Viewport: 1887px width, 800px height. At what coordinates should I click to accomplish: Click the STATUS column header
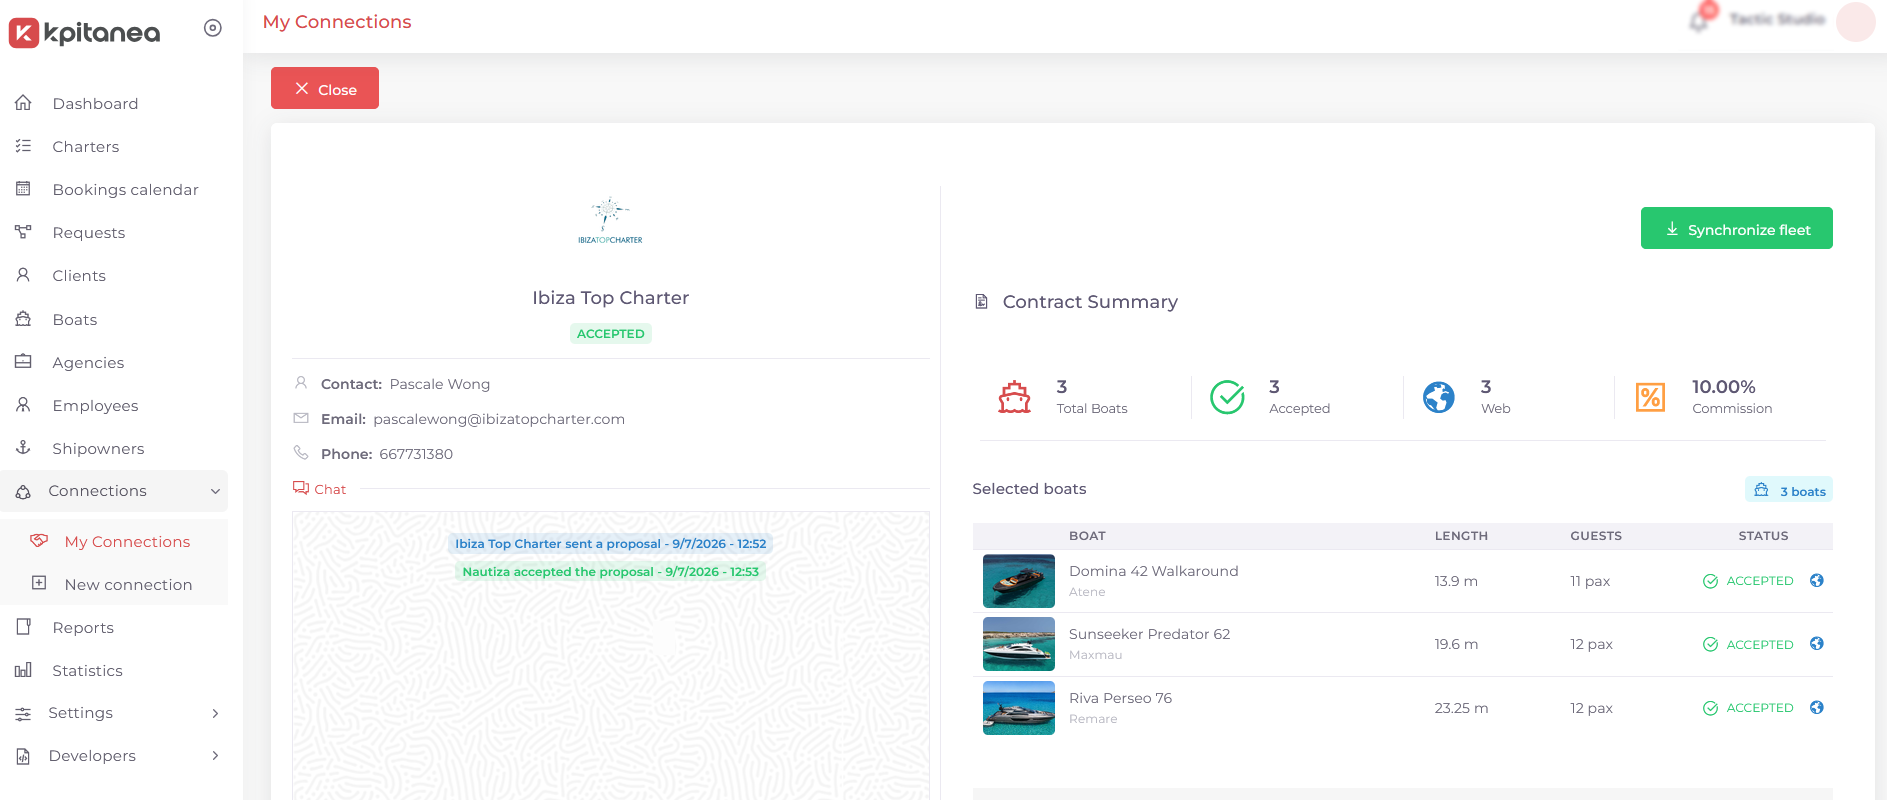point(1763,536)
